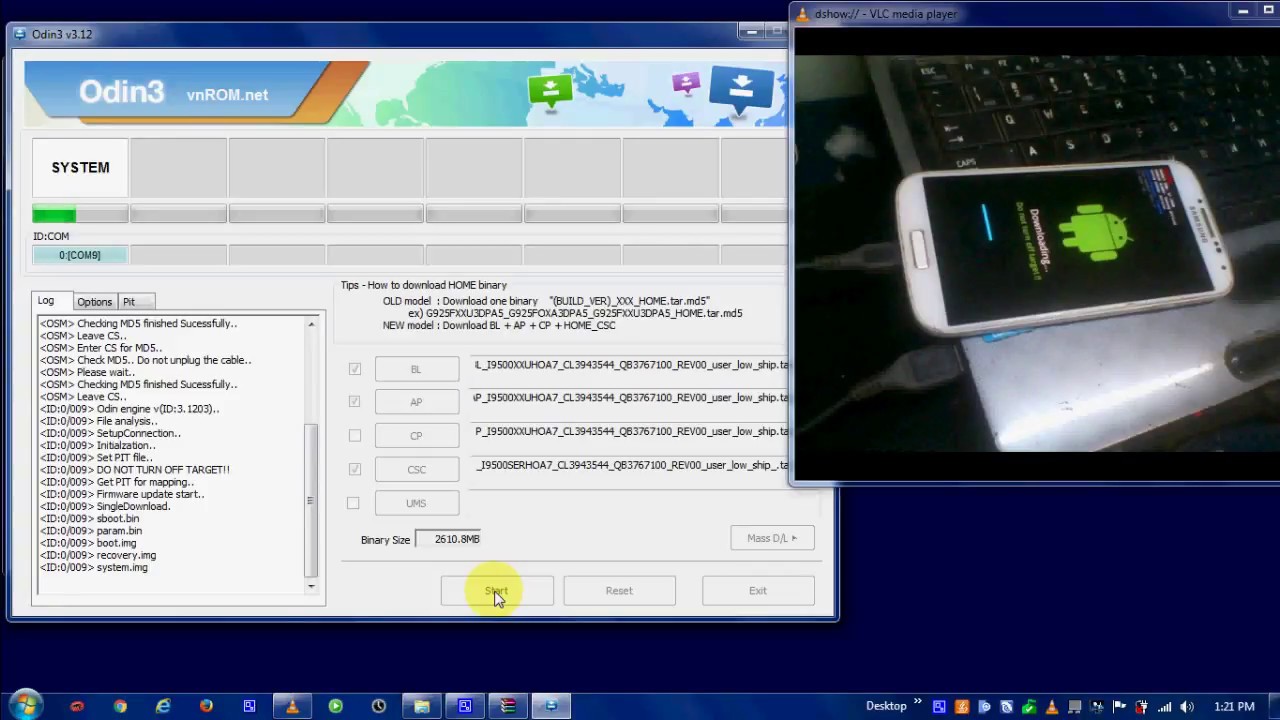Open the Action Center flag tray icon
1280x720 pixels.
pyautogui.click(x=1120, y=706)
